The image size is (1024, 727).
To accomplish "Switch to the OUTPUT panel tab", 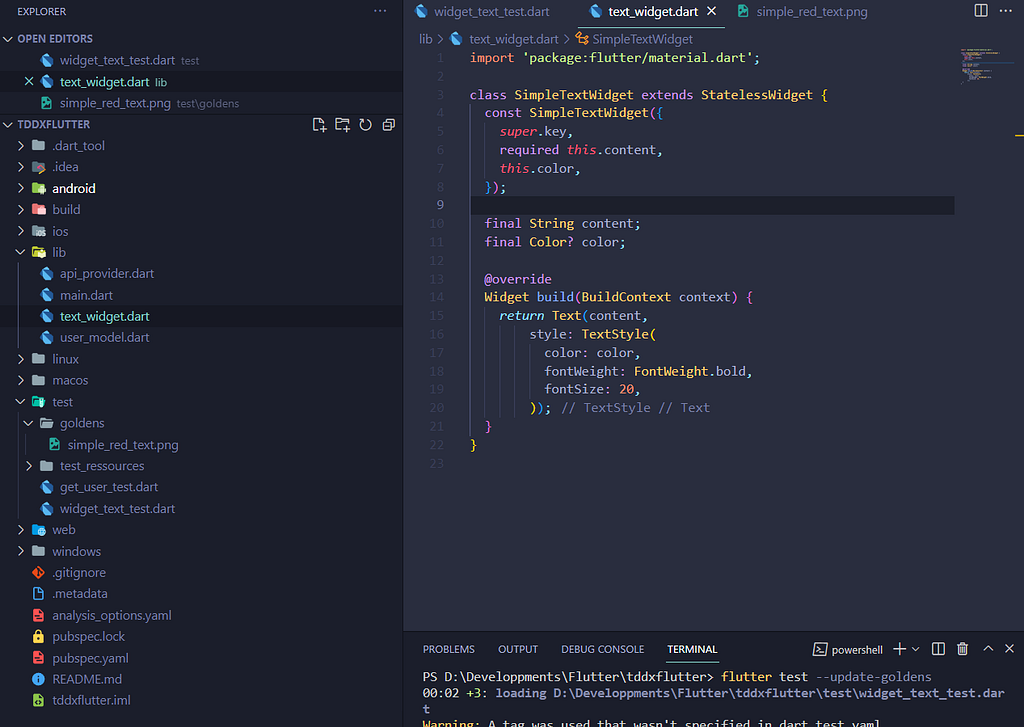I will 518,649.
